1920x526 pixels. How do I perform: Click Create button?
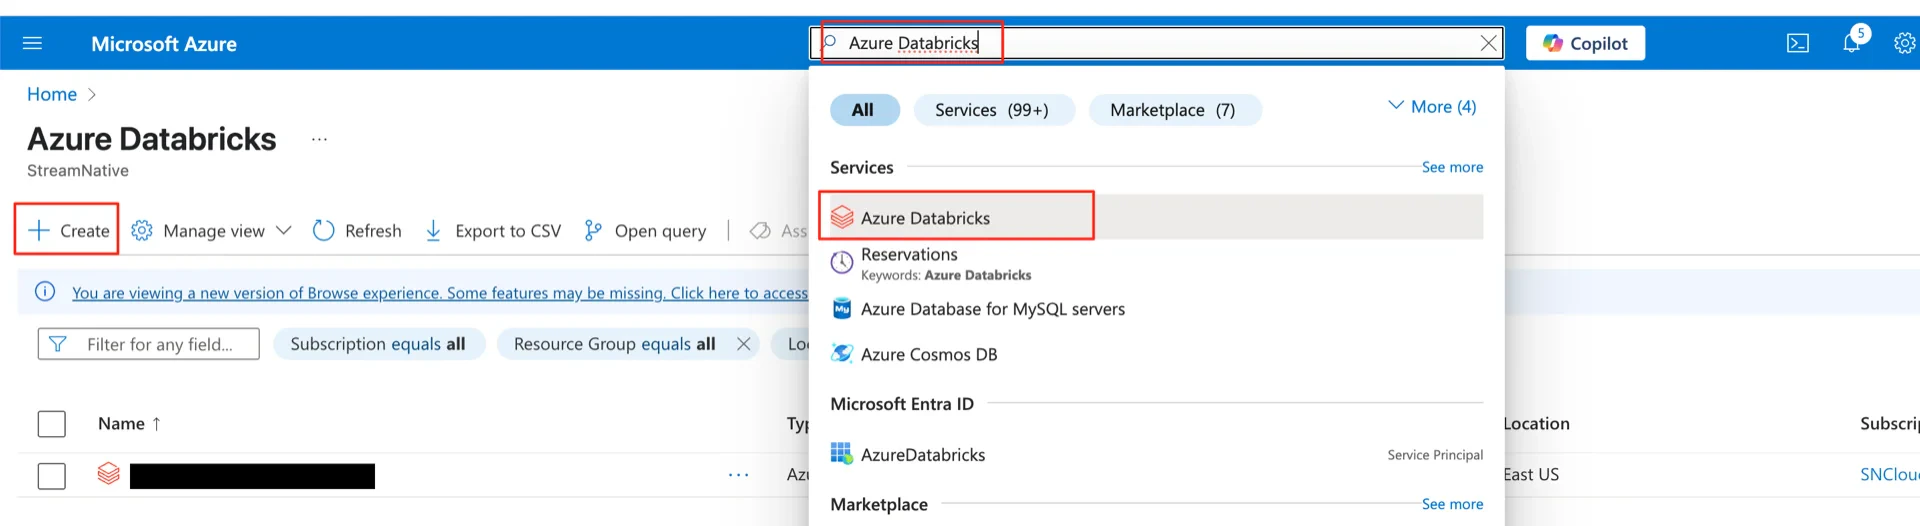tap(68, 230)
